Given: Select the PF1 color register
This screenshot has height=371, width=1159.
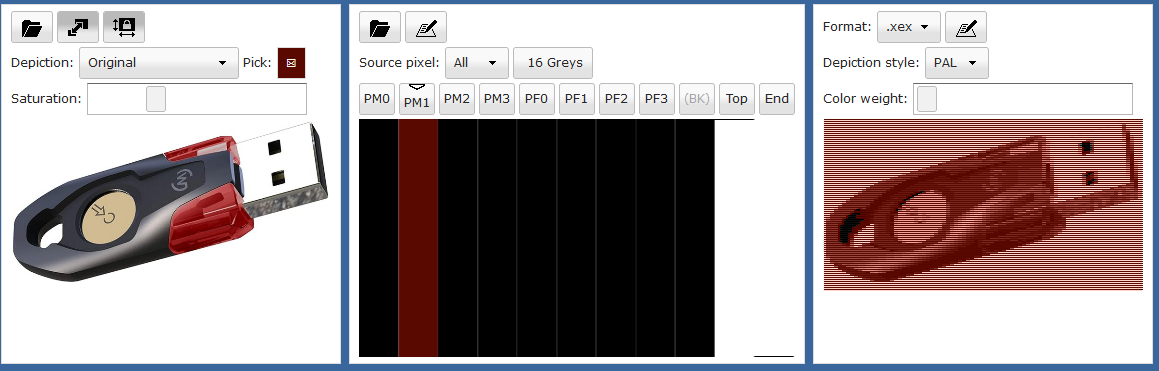Looking at the screenshot, I should coord(577,99).
